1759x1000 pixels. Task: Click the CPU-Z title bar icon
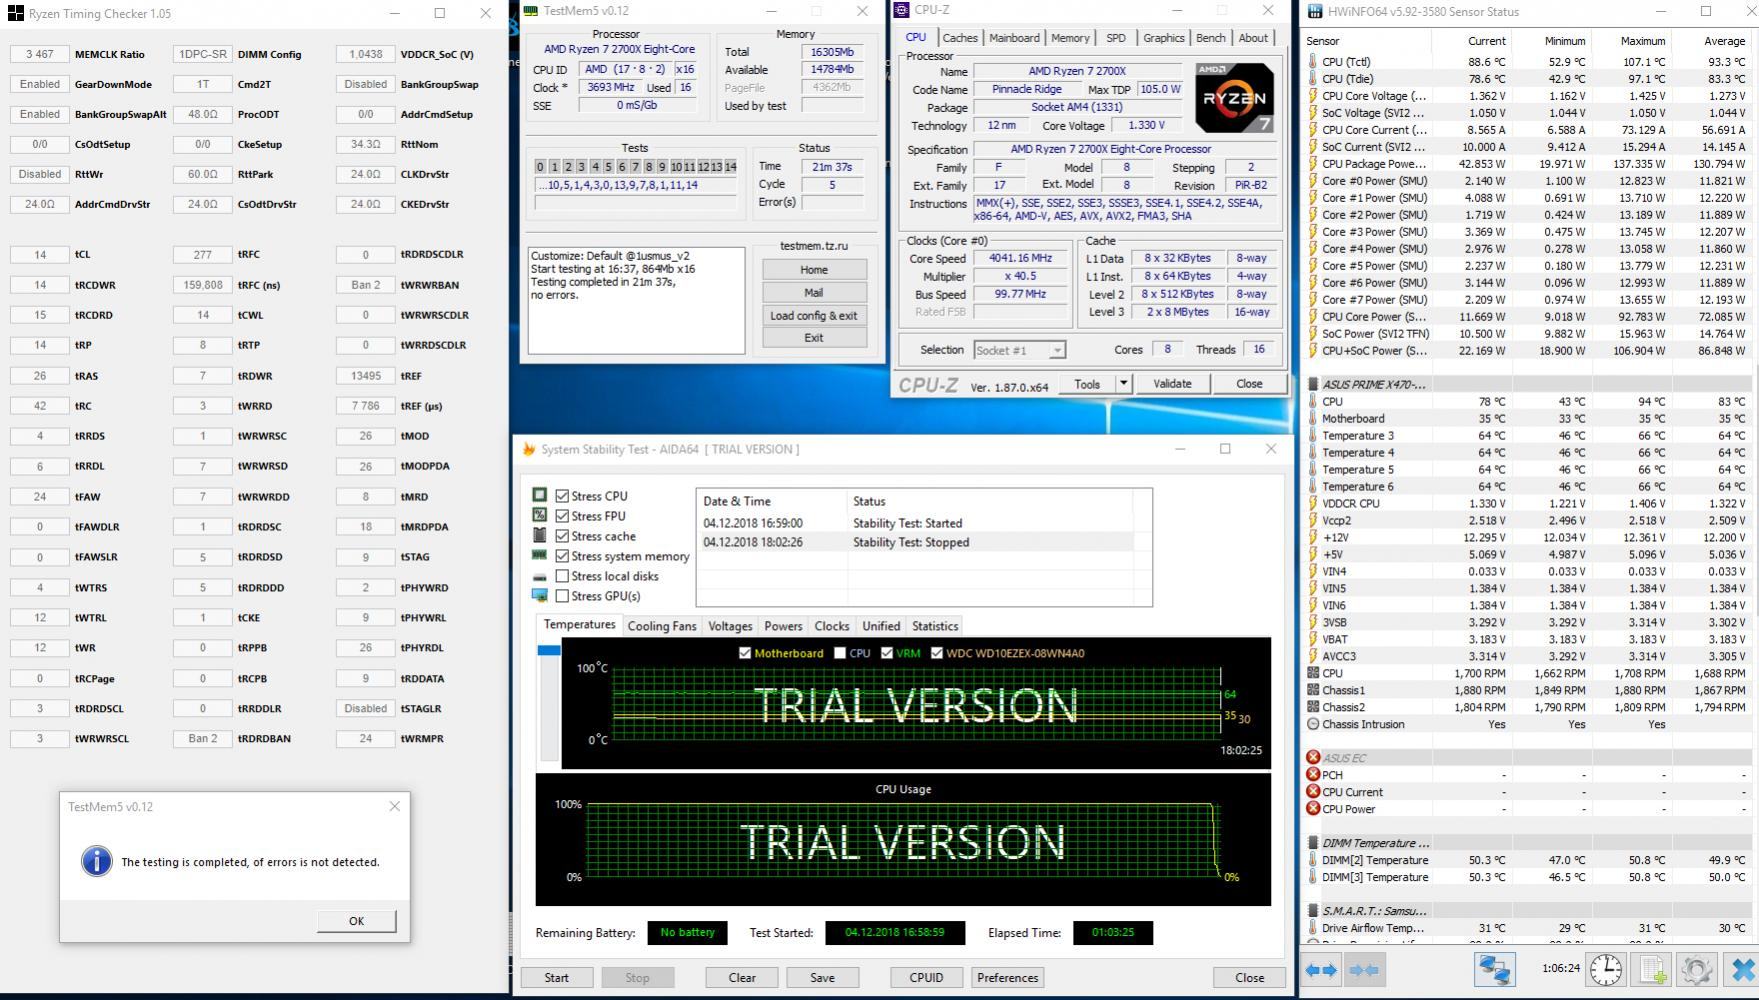coord(902,10)
